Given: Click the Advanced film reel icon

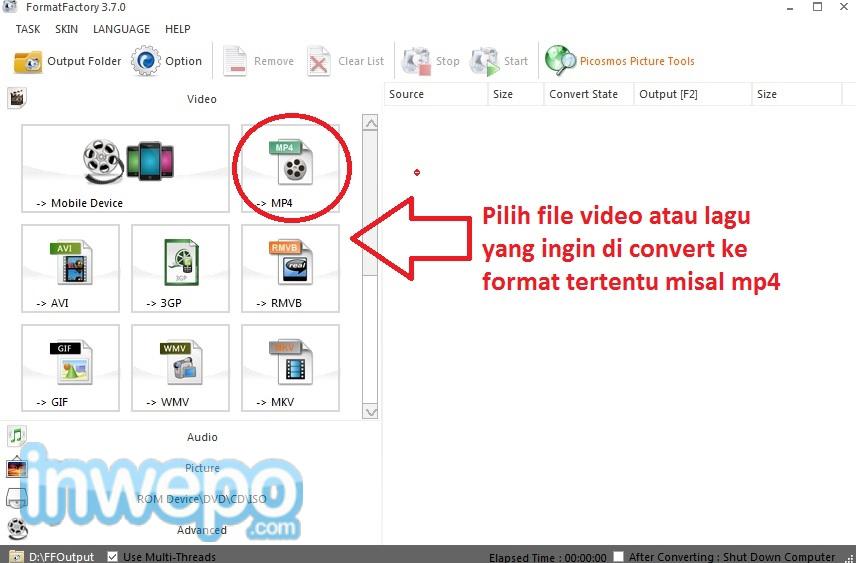Looking at the screenshot, I should tap(17, 529).
